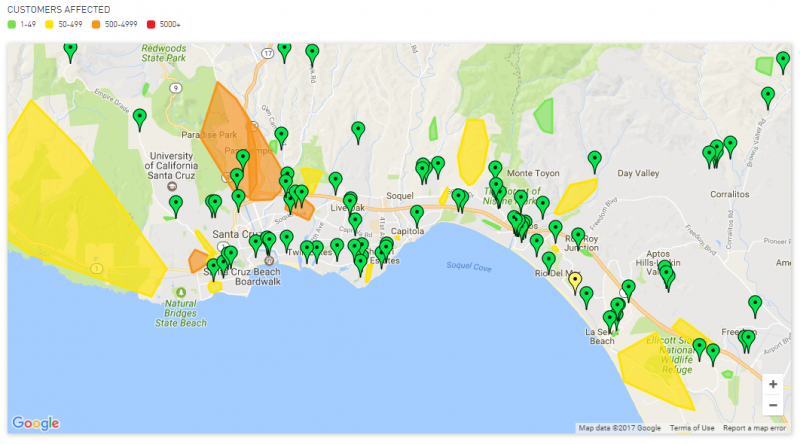
Task: Select the green marker below UC Santa Cruz label
Action: coord(176,205)
